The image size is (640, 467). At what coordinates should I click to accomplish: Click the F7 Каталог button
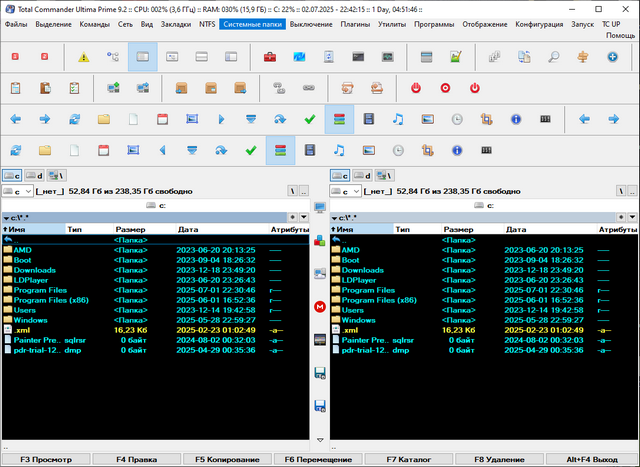point(409,459)
